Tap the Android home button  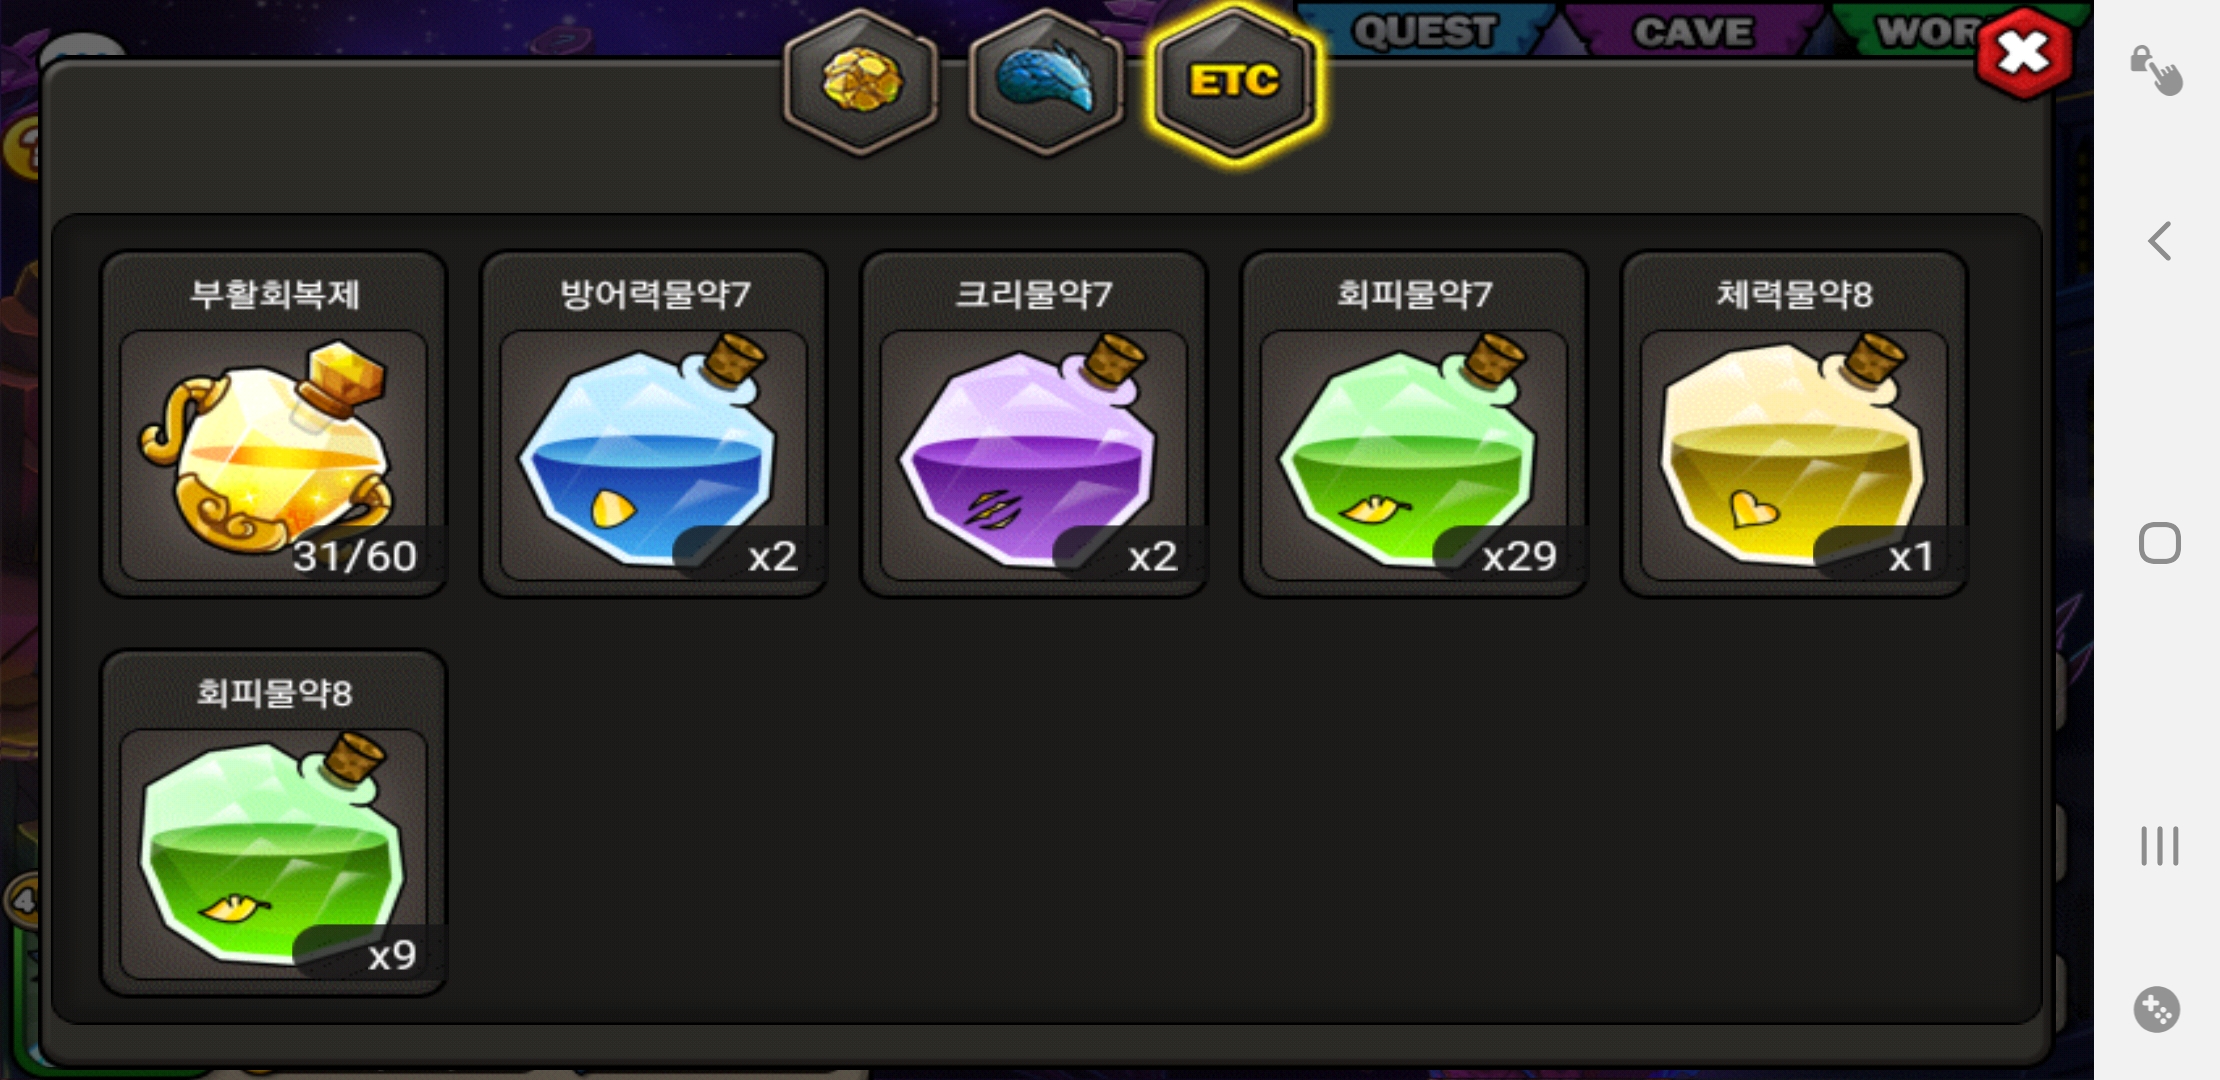click(x=2159, y=543)
